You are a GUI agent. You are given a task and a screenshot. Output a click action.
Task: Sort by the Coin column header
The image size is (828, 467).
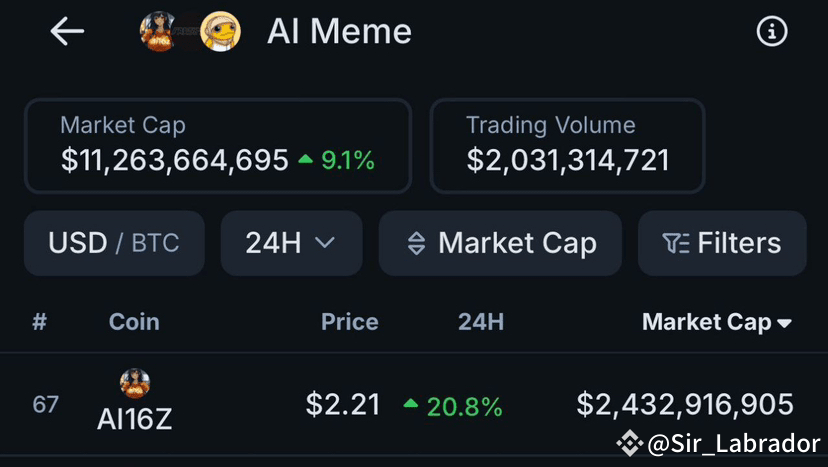(x=134, y=322)
